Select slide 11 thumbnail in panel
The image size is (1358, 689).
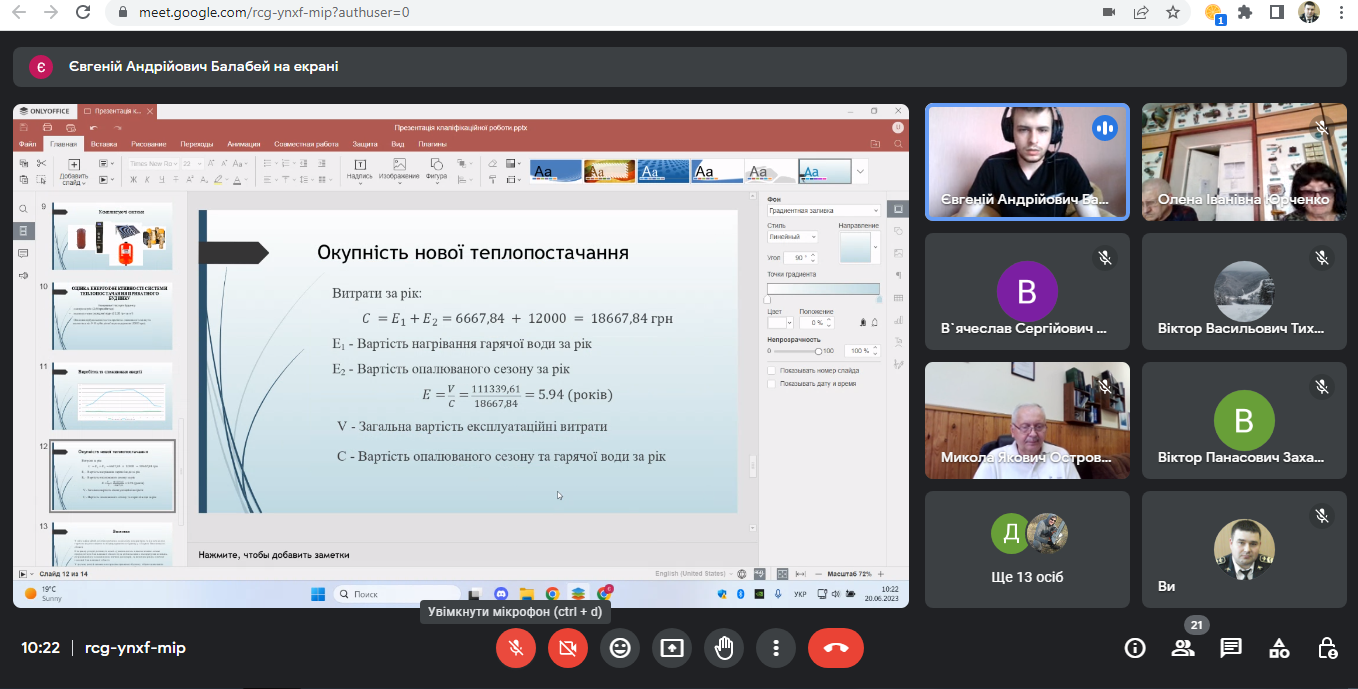pyautogui.click(x=112, y=396)
